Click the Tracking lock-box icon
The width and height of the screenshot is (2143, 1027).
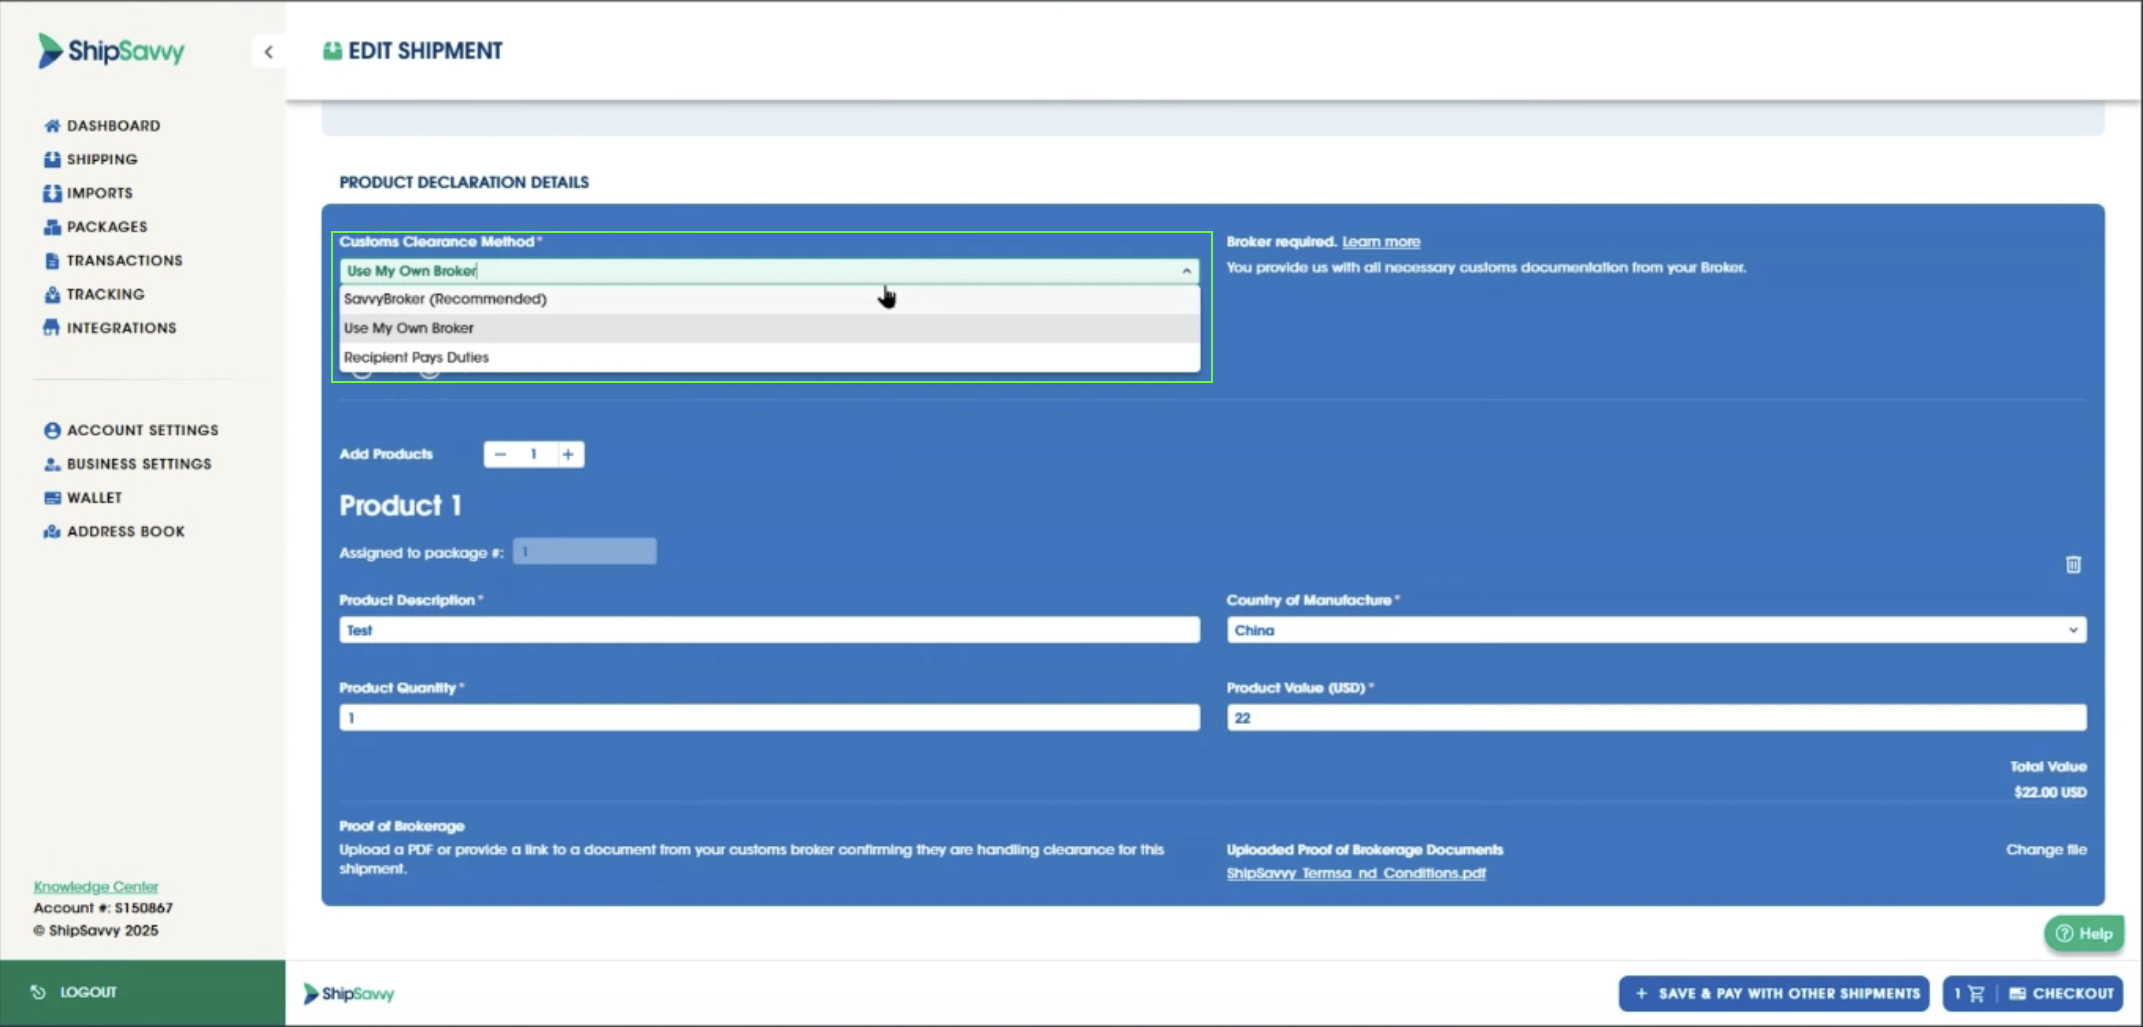coord(52,295)
